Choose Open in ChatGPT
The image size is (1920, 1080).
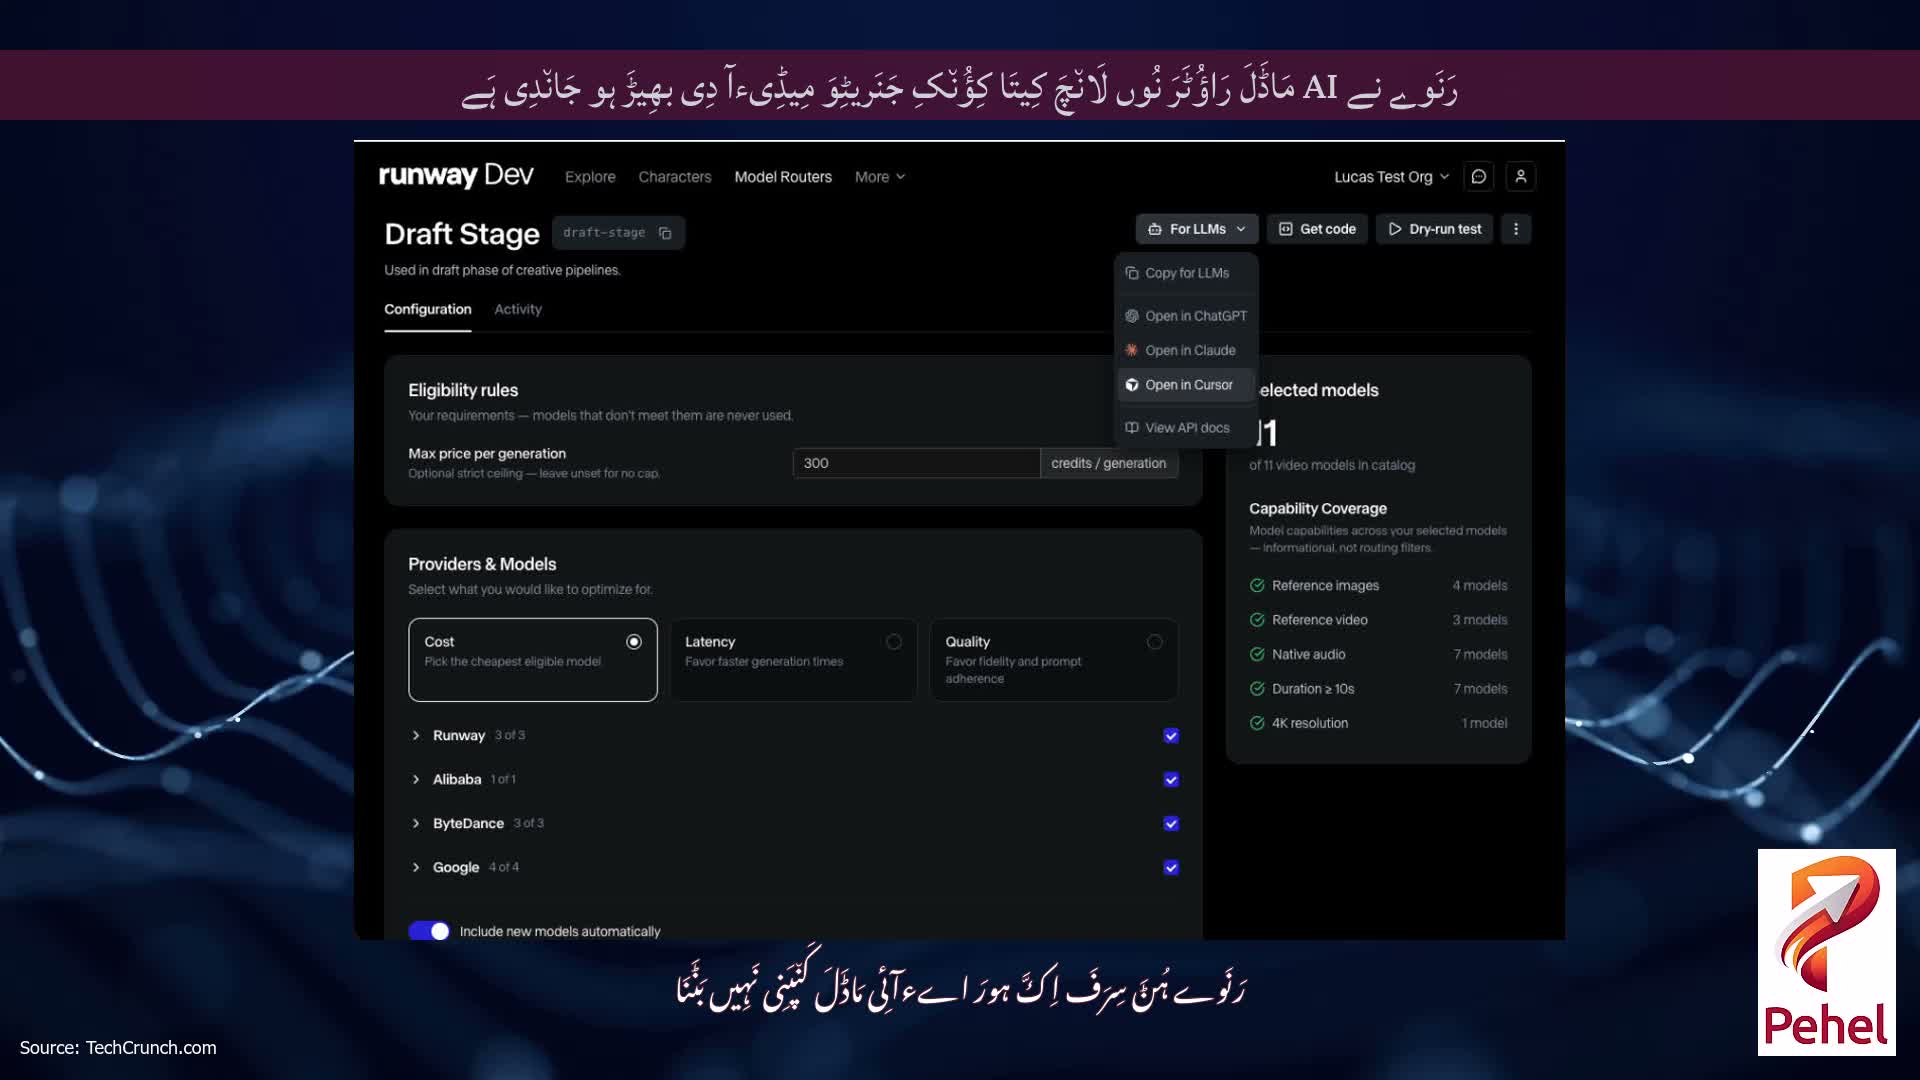(x=1187, y=316)
